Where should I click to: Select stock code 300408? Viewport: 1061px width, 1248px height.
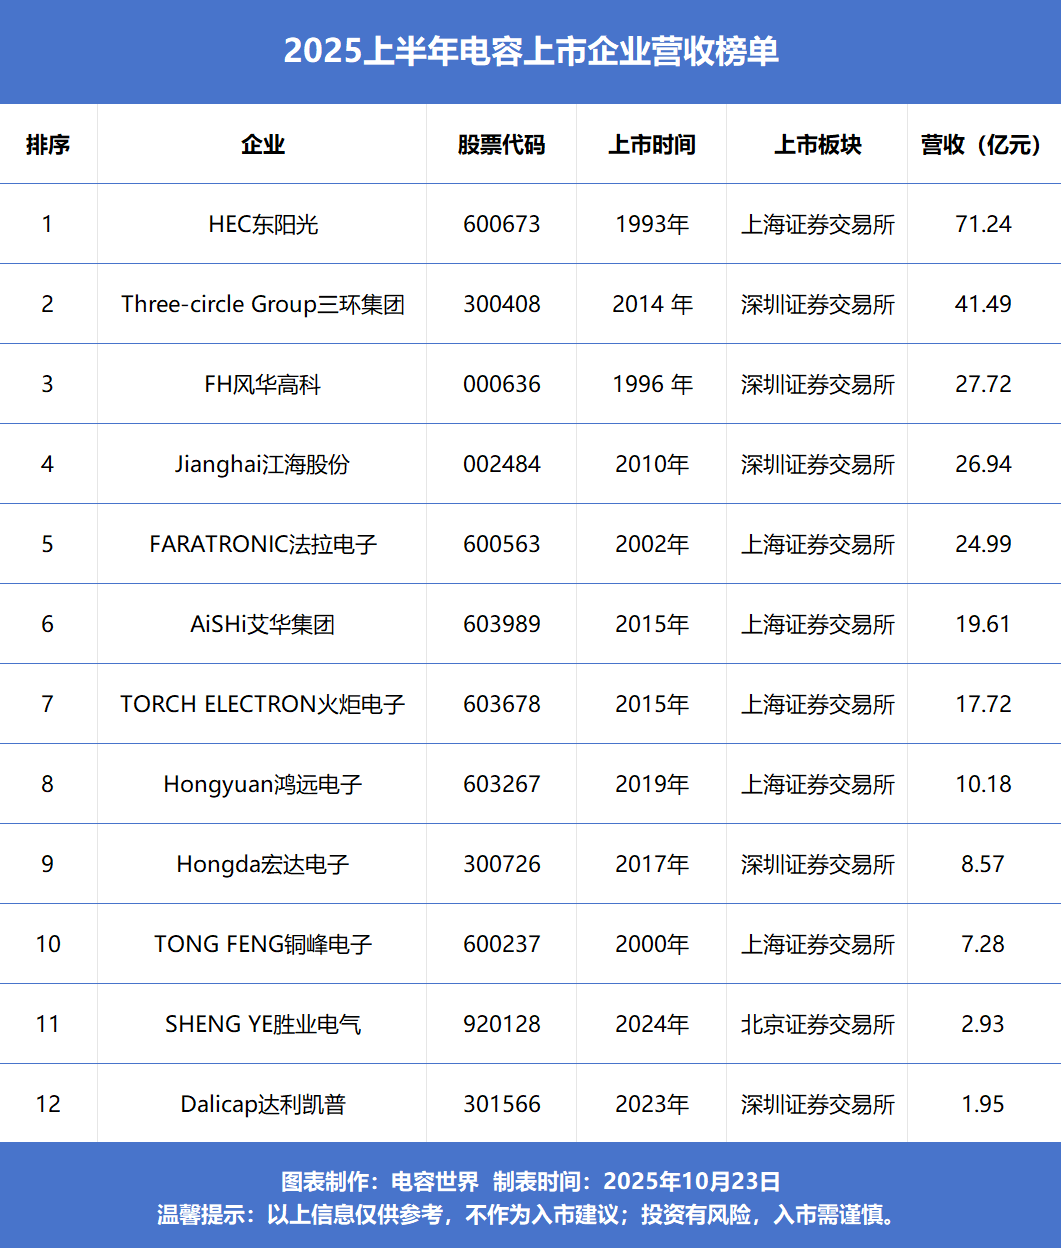[502, 304]
